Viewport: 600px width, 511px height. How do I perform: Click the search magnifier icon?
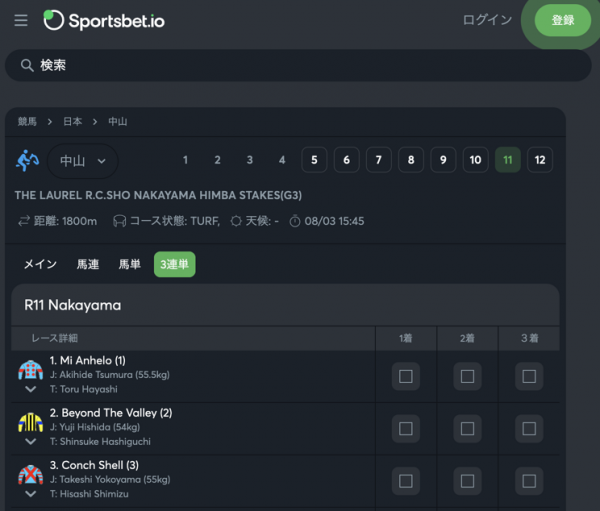(x=27, y=66)
